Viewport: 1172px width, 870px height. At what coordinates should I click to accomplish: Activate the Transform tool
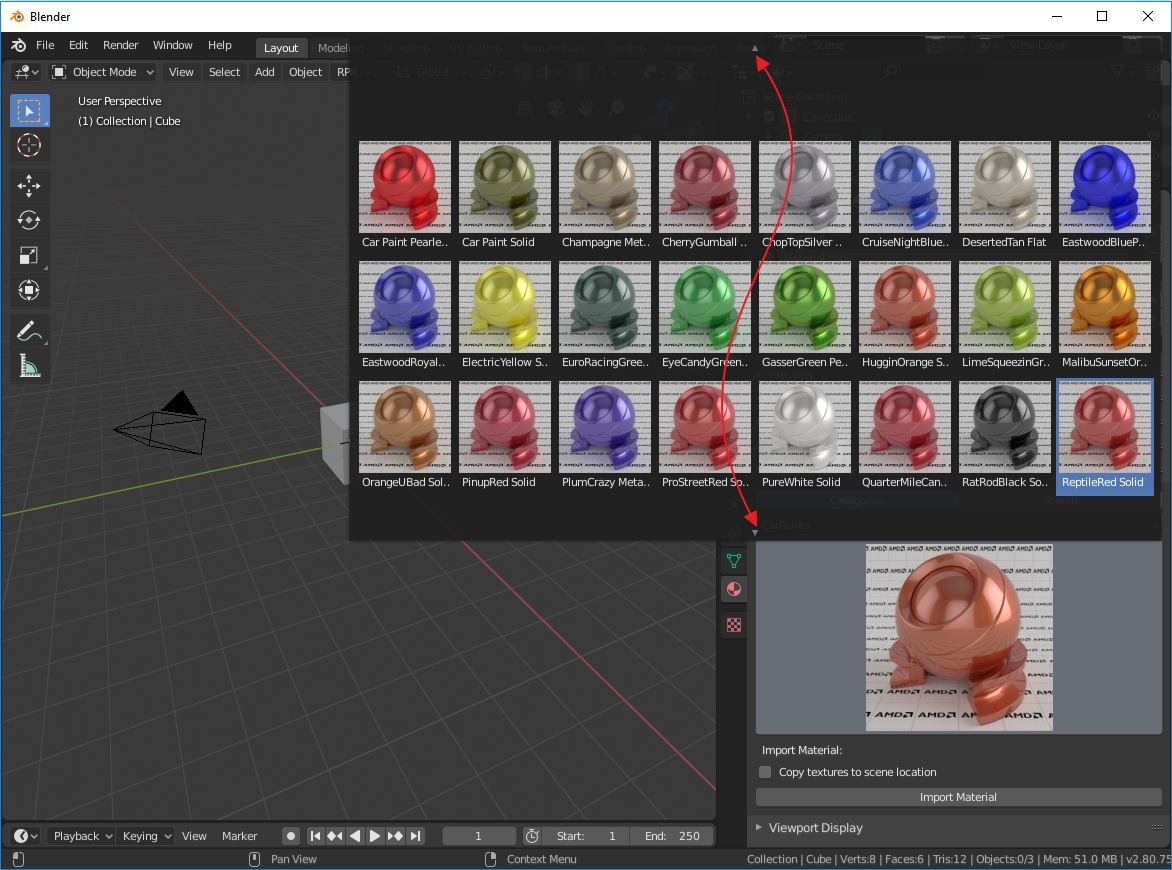[29, 290]
